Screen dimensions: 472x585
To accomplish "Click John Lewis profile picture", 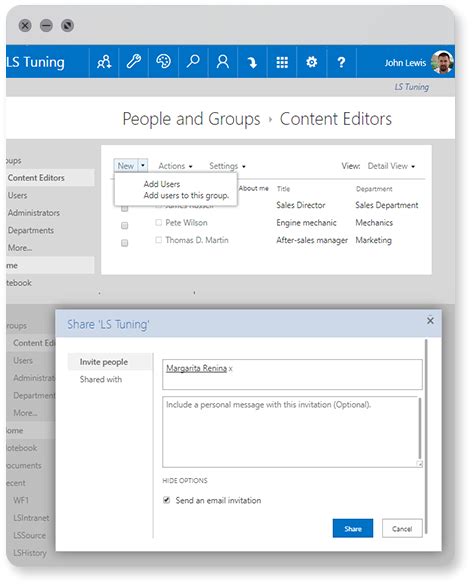I will 442,62.
